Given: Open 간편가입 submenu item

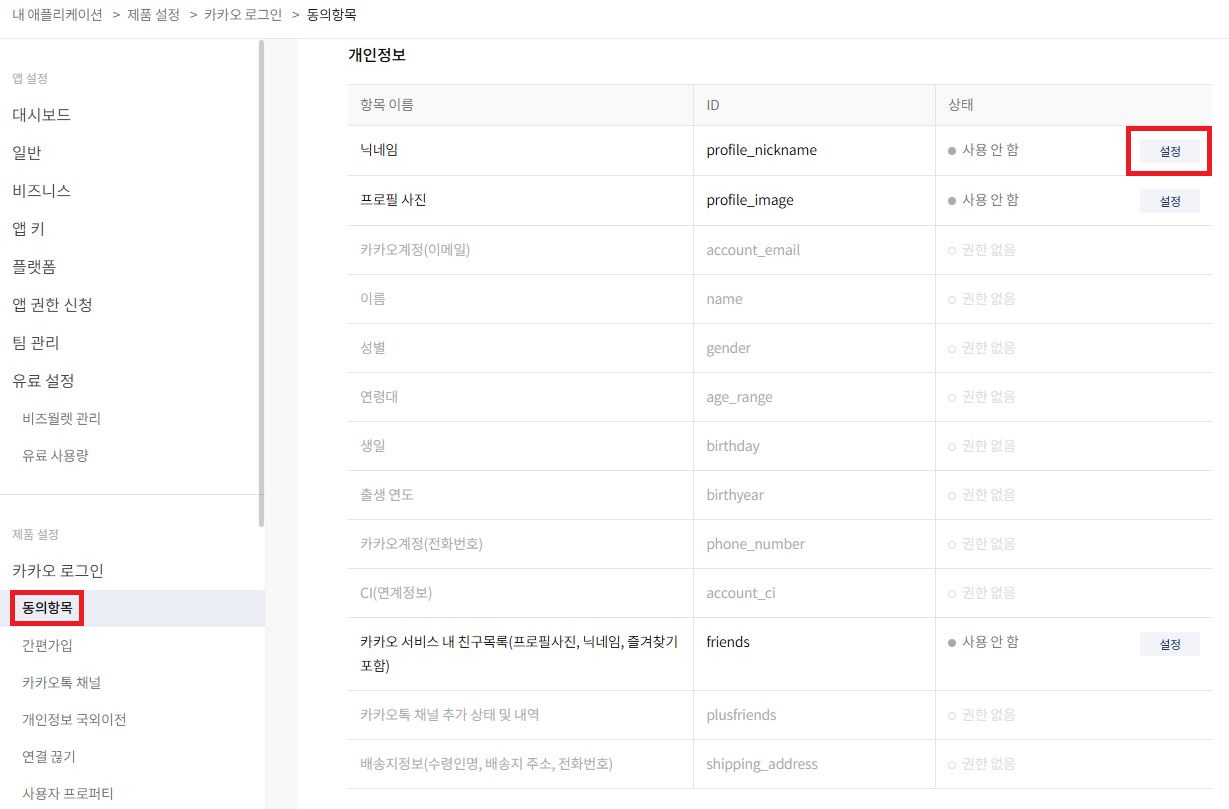Looking at the screenshot, I should click(47, 646).
